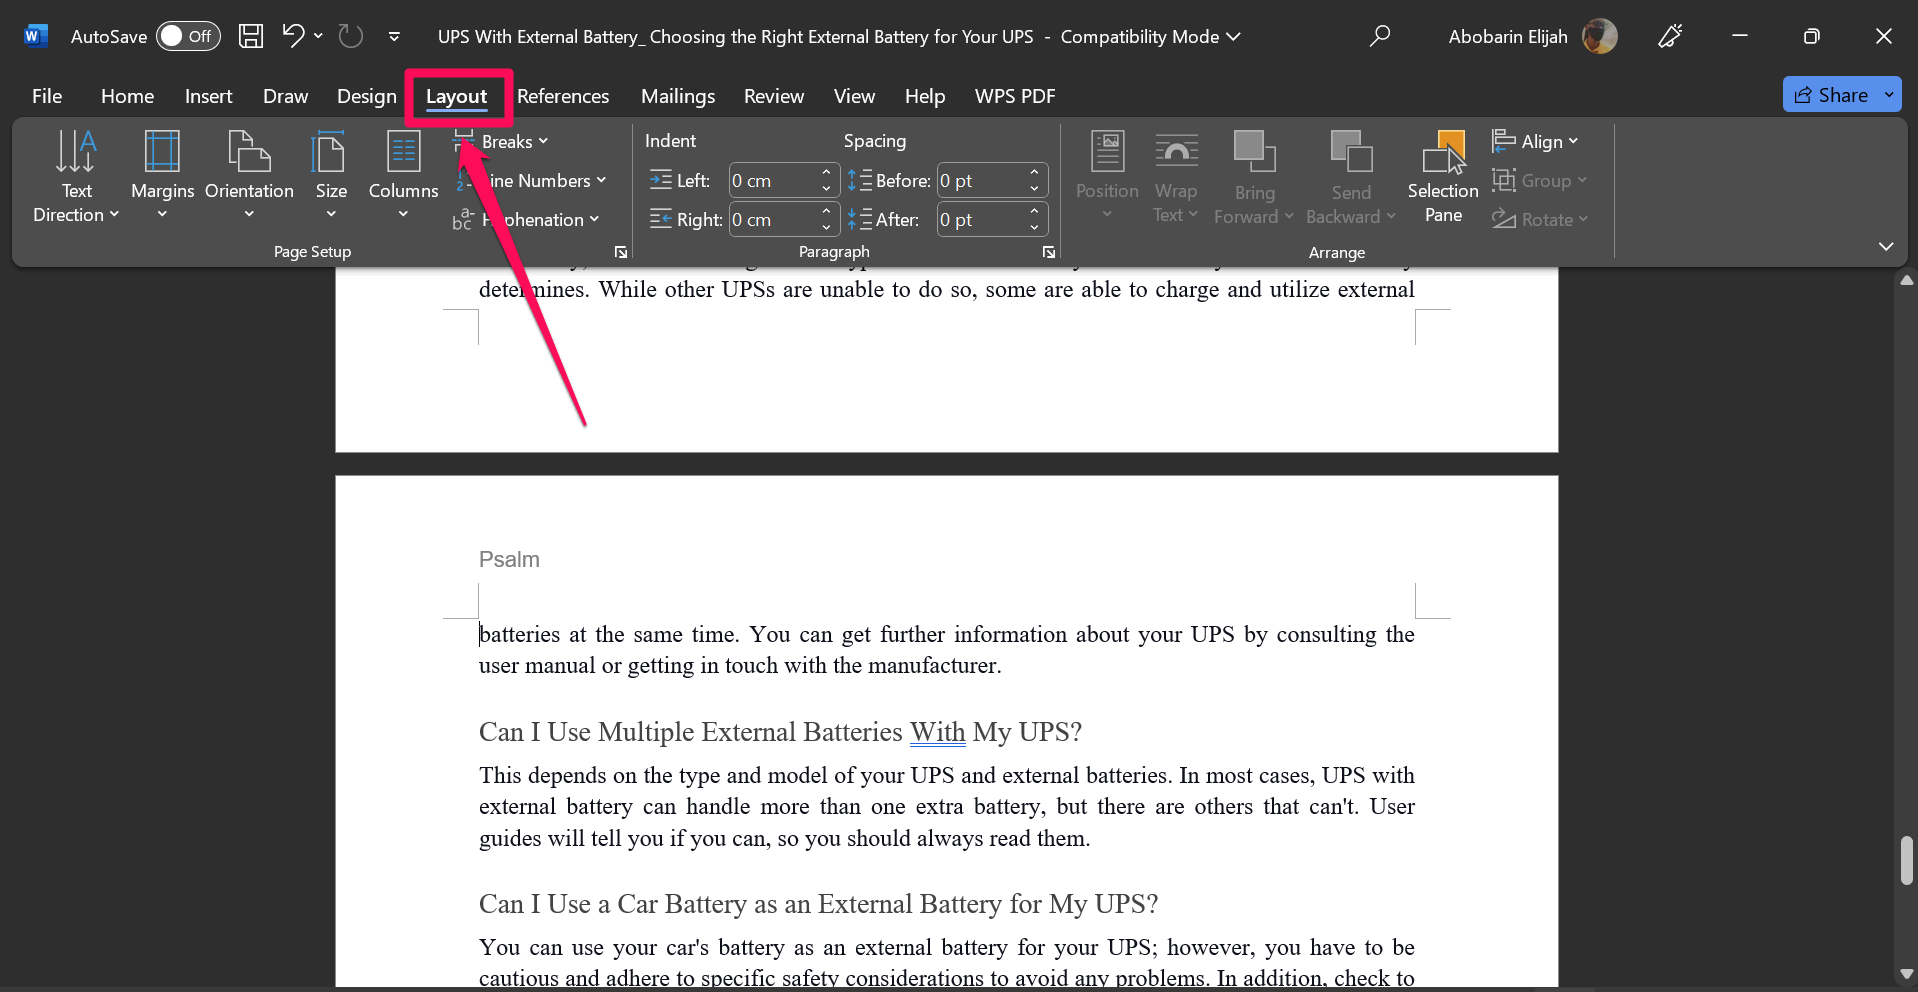Open the search magnifier in title bar

pos(1380,36)
